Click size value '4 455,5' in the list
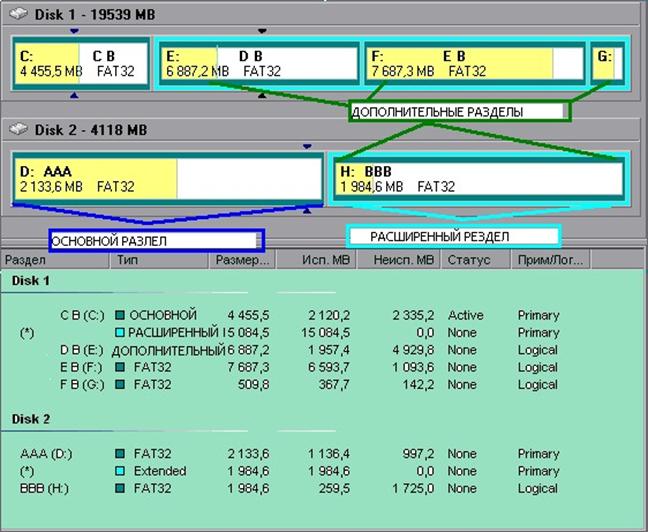The width and height of the screenshot is (648, 532). coord(248,315)
